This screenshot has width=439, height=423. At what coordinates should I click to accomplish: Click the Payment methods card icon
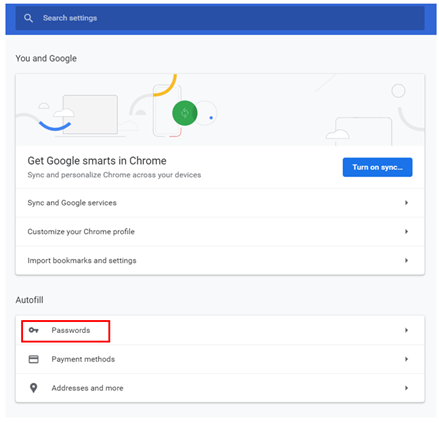[34, 359]
